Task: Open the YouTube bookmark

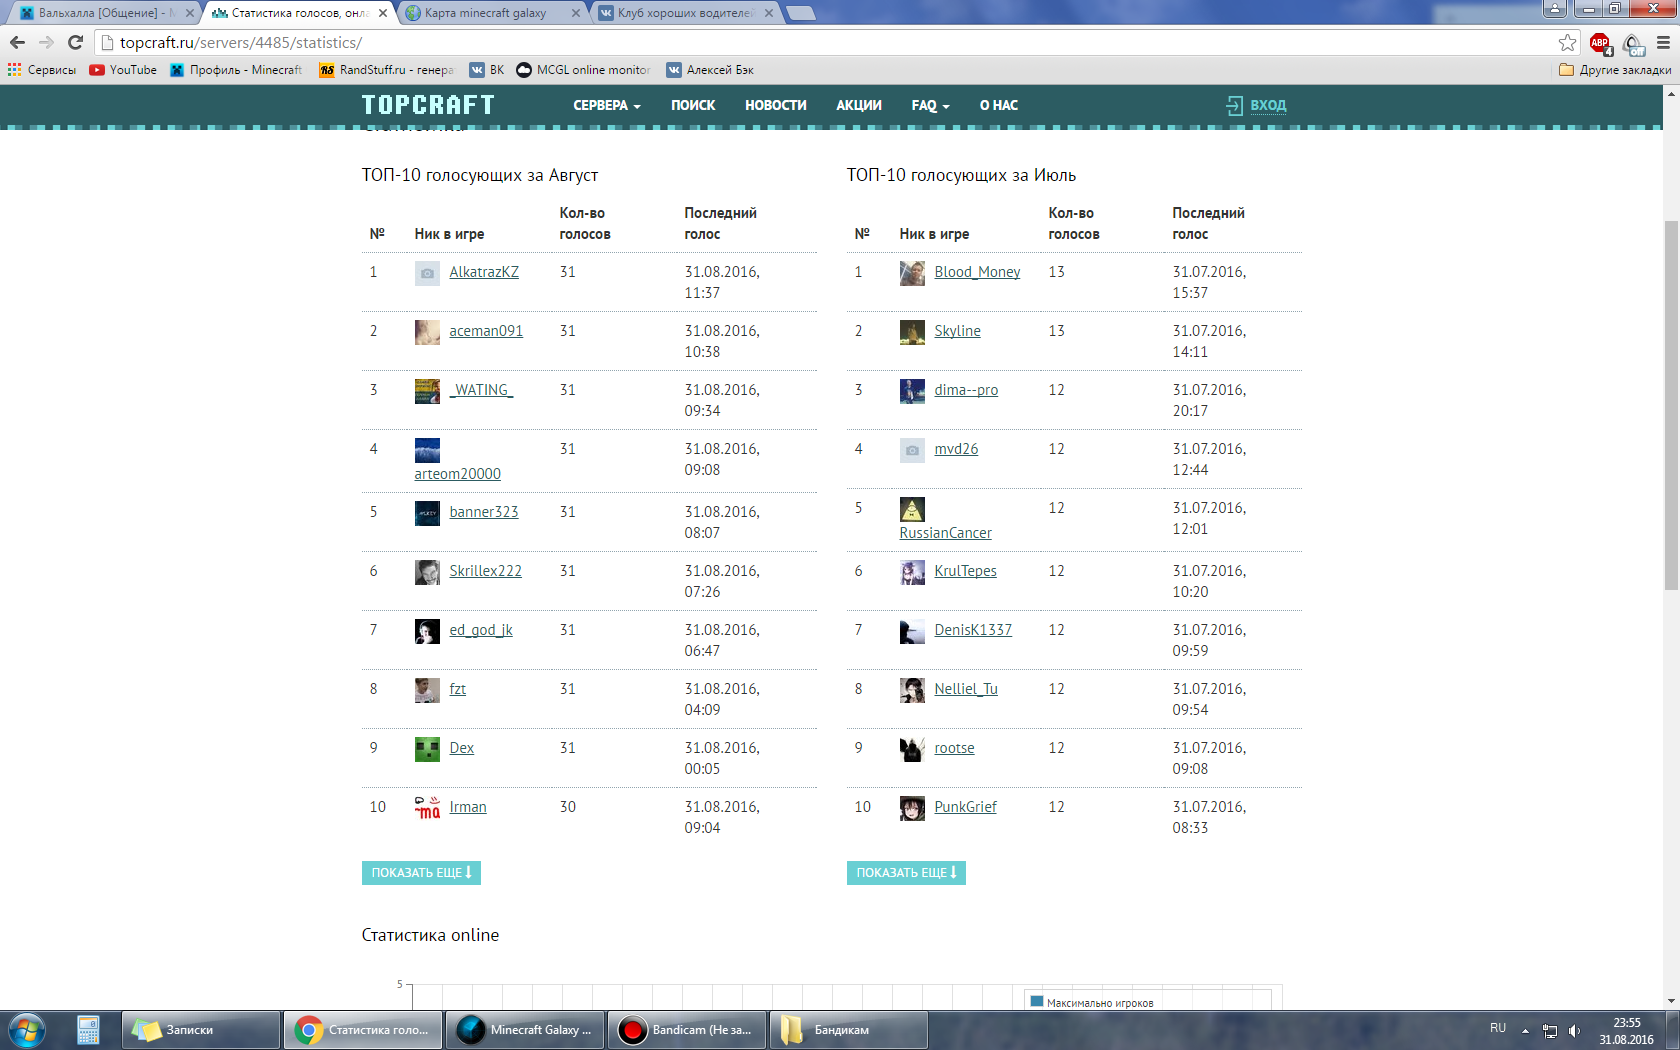Action: click(123, 70)
